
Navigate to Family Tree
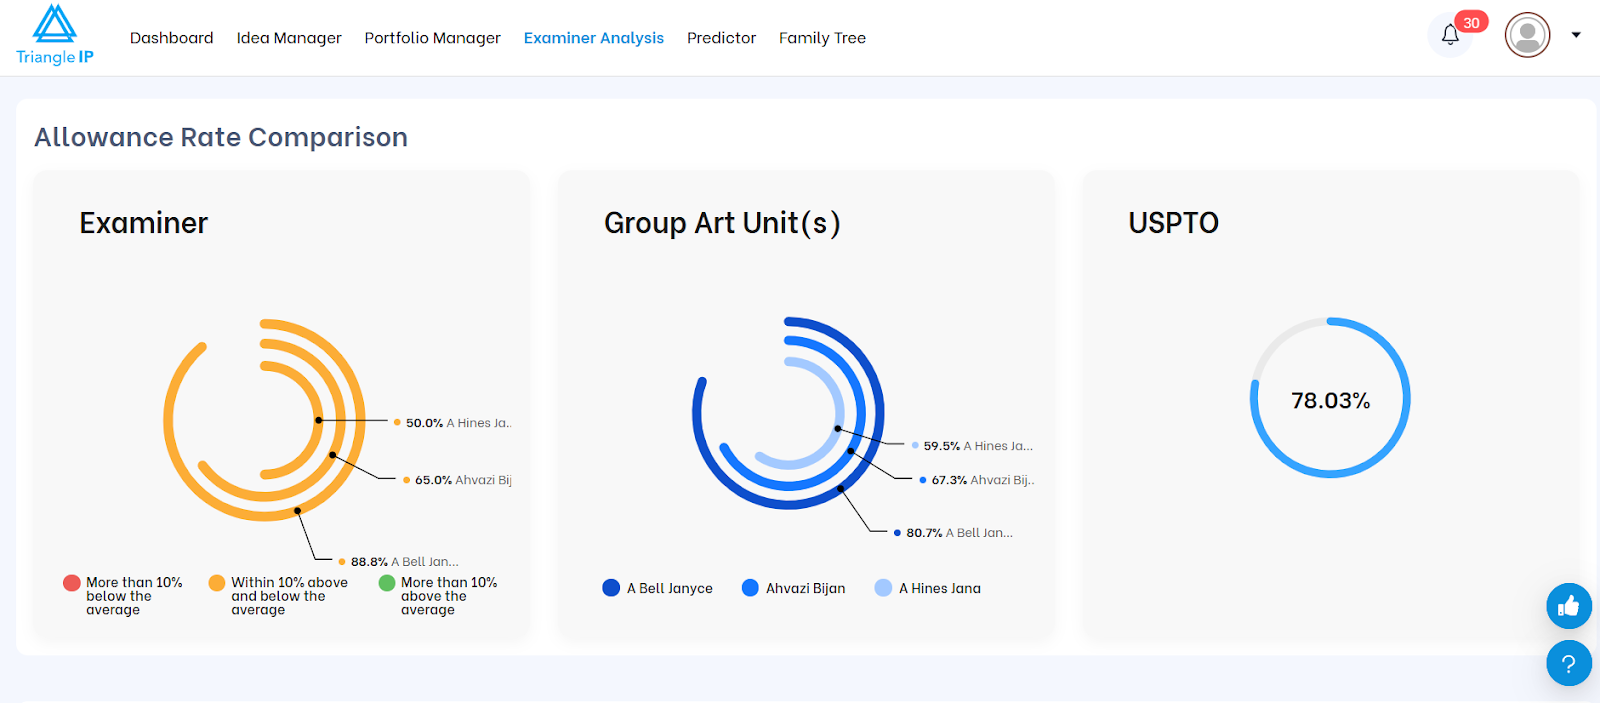coord(822,38)
